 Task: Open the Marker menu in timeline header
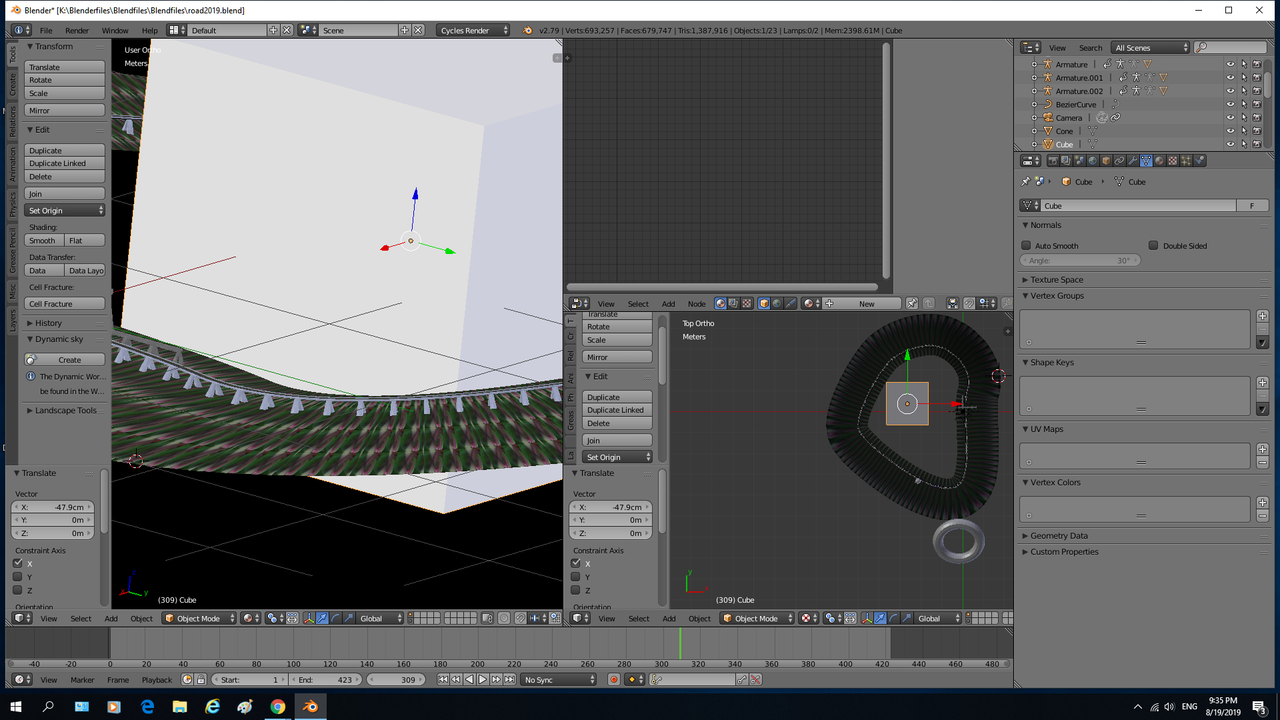82,679
